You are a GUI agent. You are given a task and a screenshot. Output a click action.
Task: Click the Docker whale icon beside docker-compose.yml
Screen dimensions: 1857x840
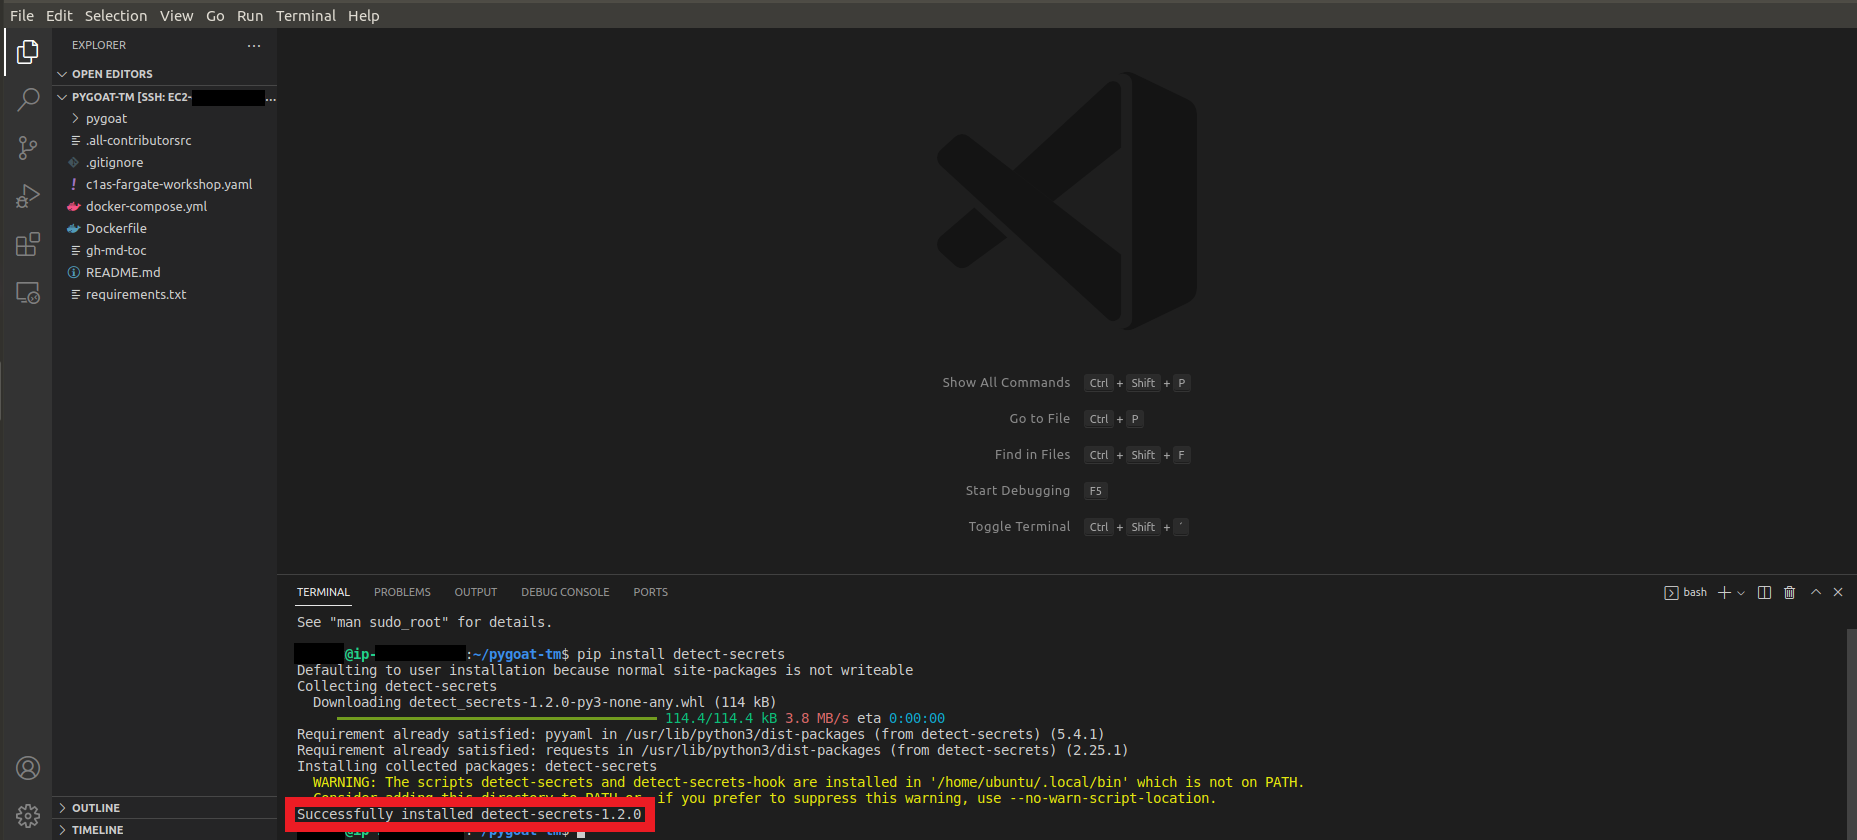click(74, 206)
